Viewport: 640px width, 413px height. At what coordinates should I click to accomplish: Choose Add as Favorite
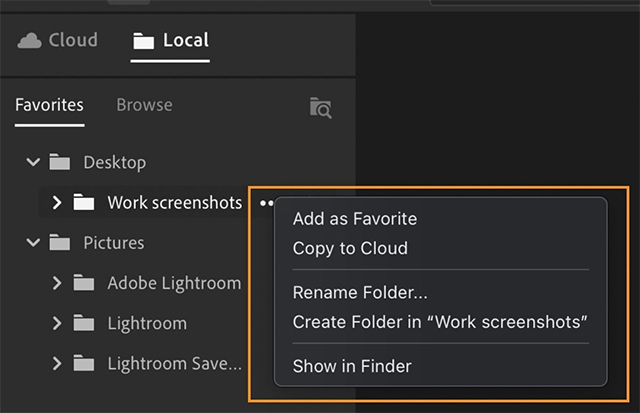pyautogui.click(x=355, y=219)
